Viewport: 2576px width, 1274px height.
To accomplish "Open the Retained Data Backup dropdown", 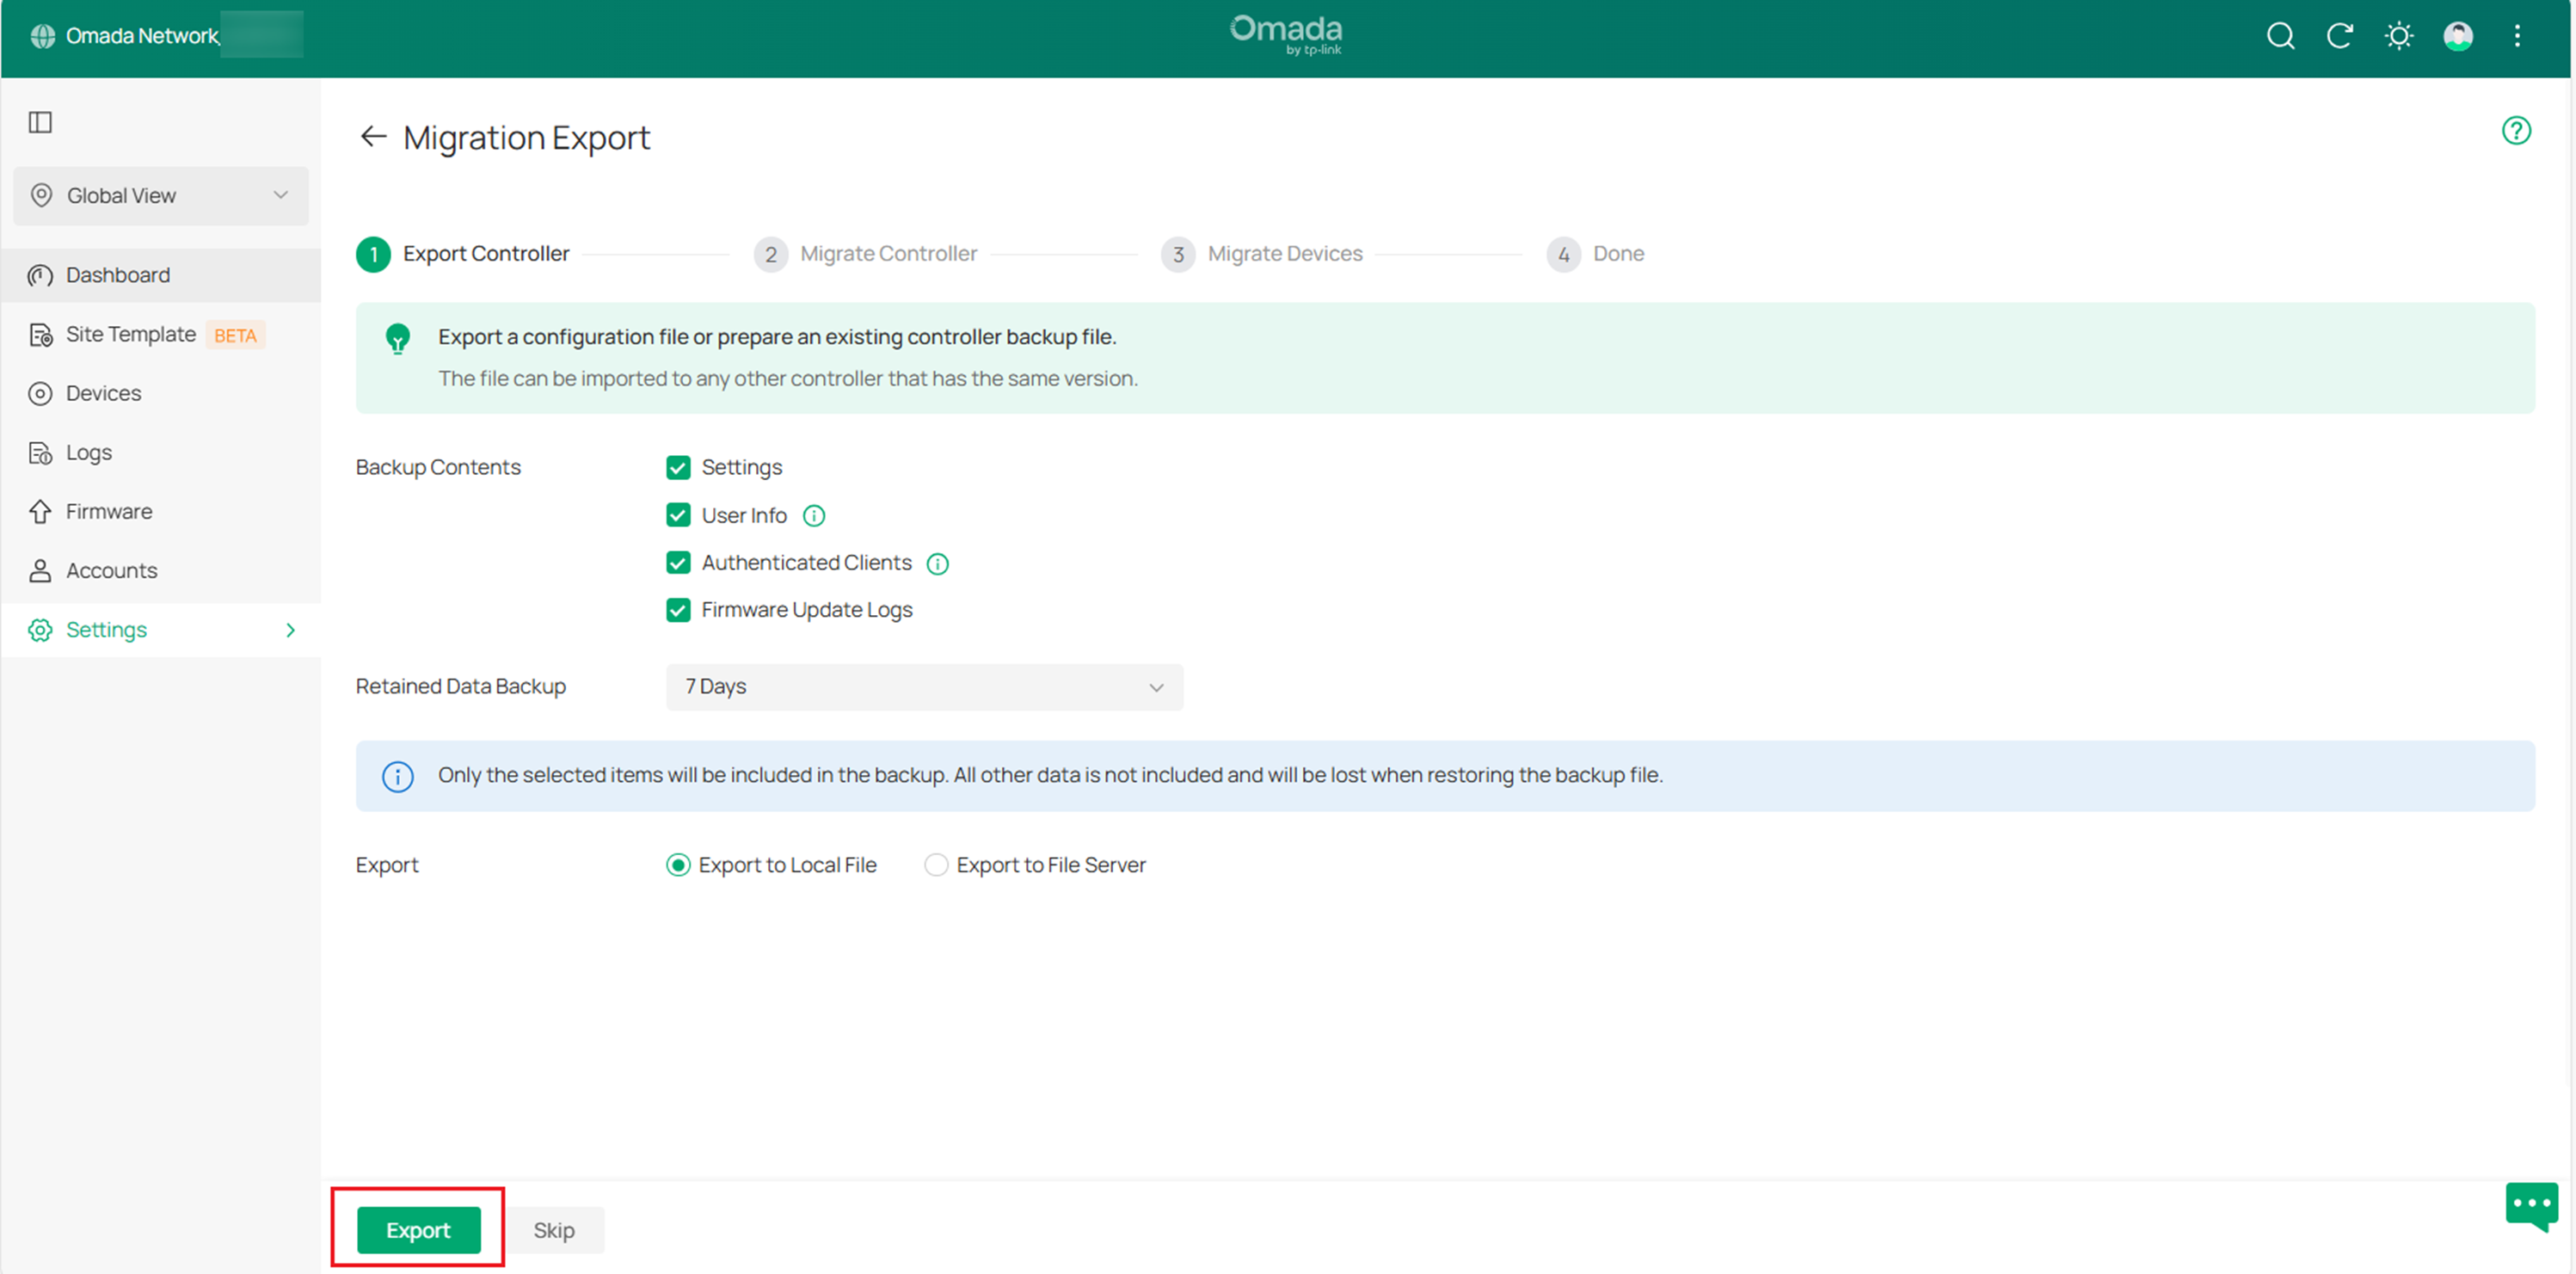I will pos(922,687).
